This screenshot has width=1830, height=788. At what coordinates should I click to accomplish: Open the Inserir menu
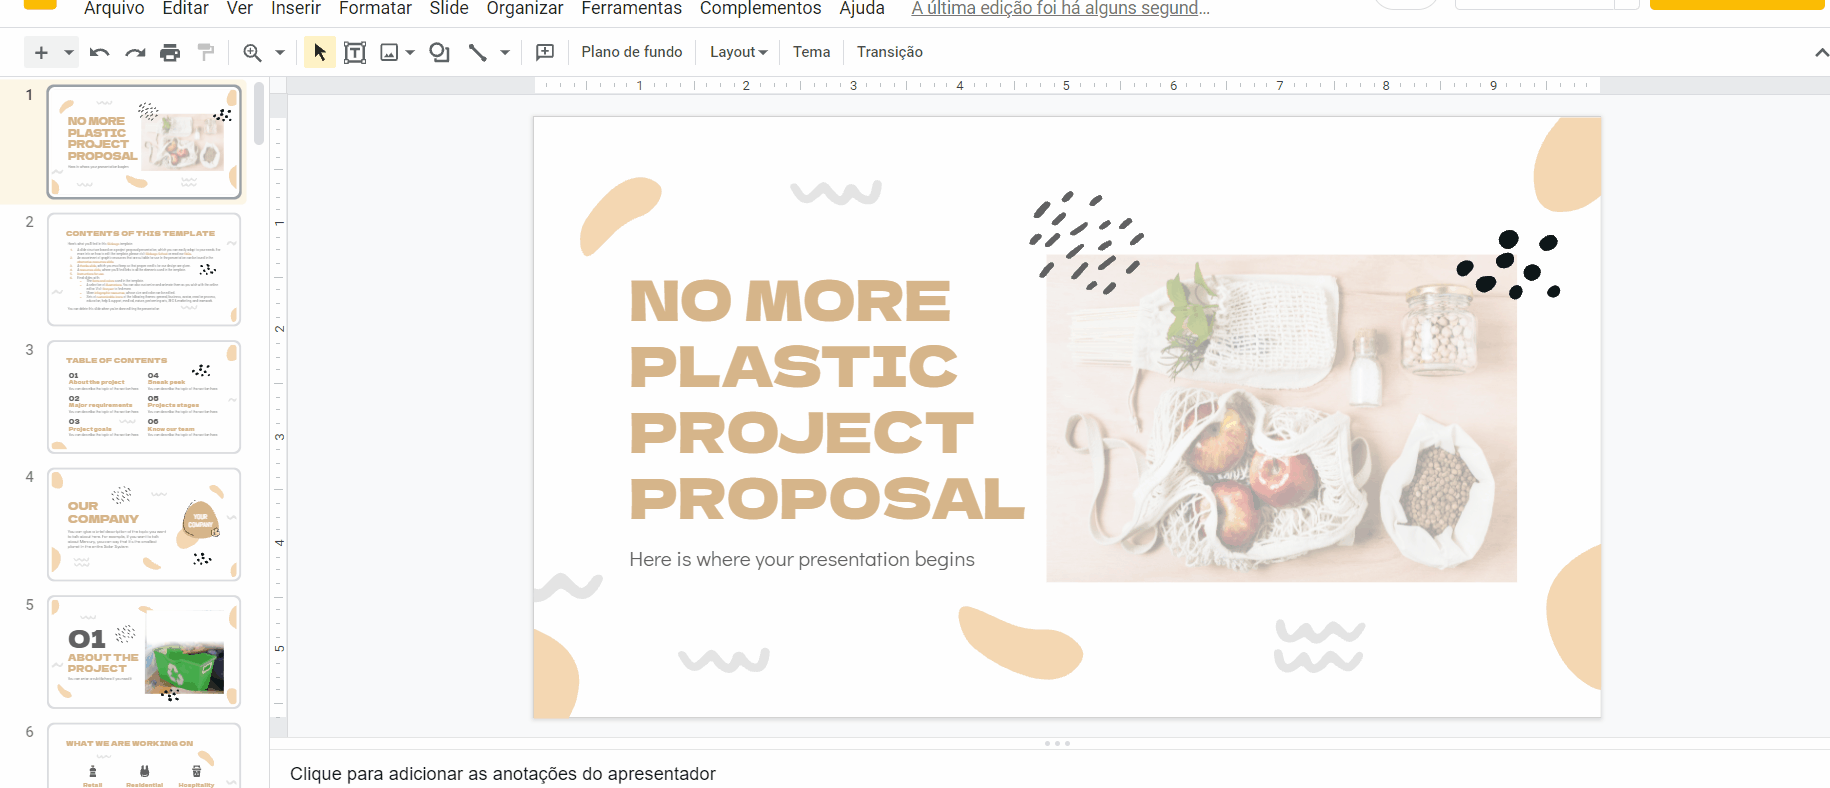pyautogui.click(x=296, y=8)
